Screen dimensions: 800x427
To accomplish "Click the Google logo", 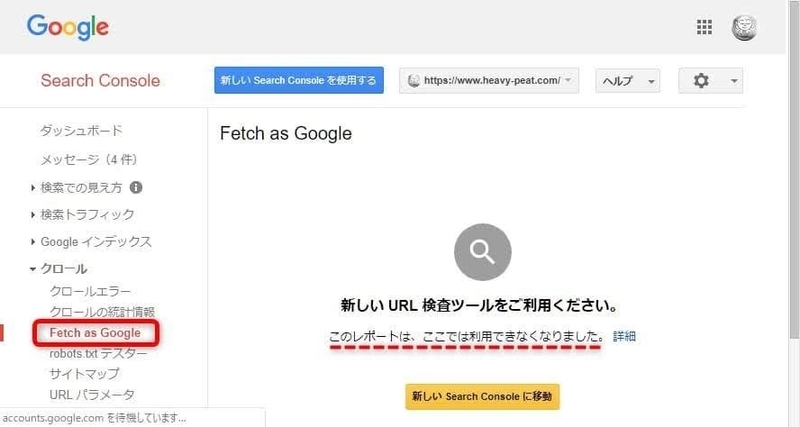I will tap(68, 27).
